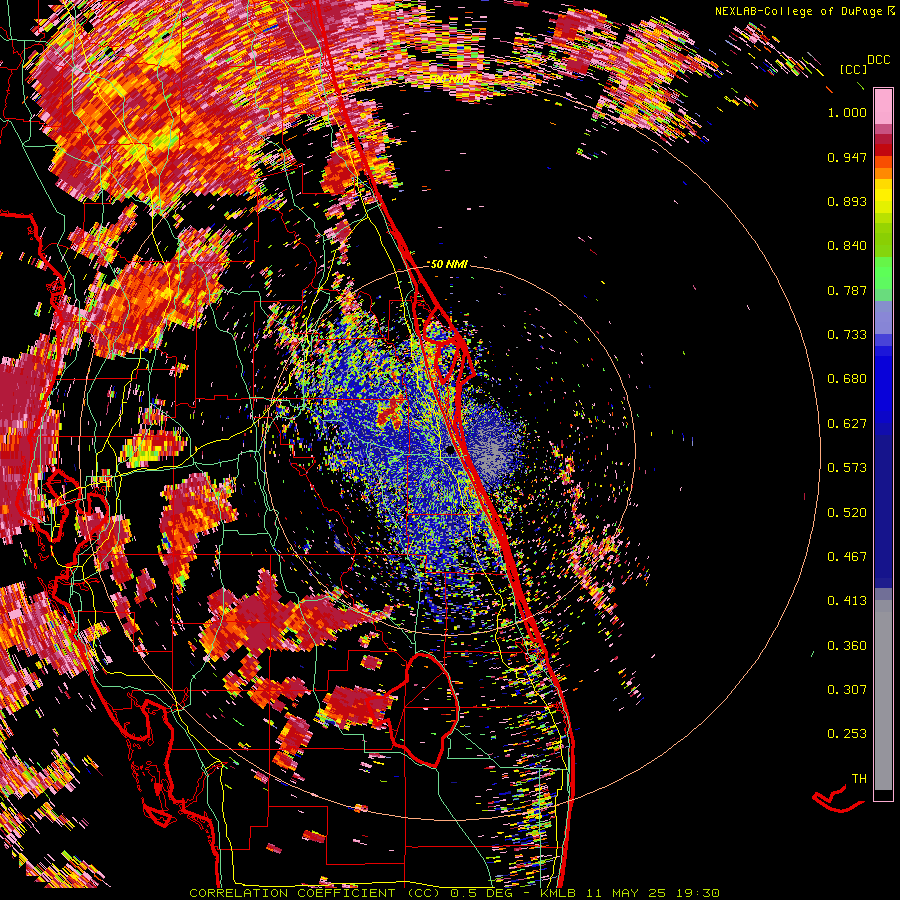The width and height of the screenshot is (900, 900).
Task: Click the [CC] label beside the color bar
Action: click(853, 69)
